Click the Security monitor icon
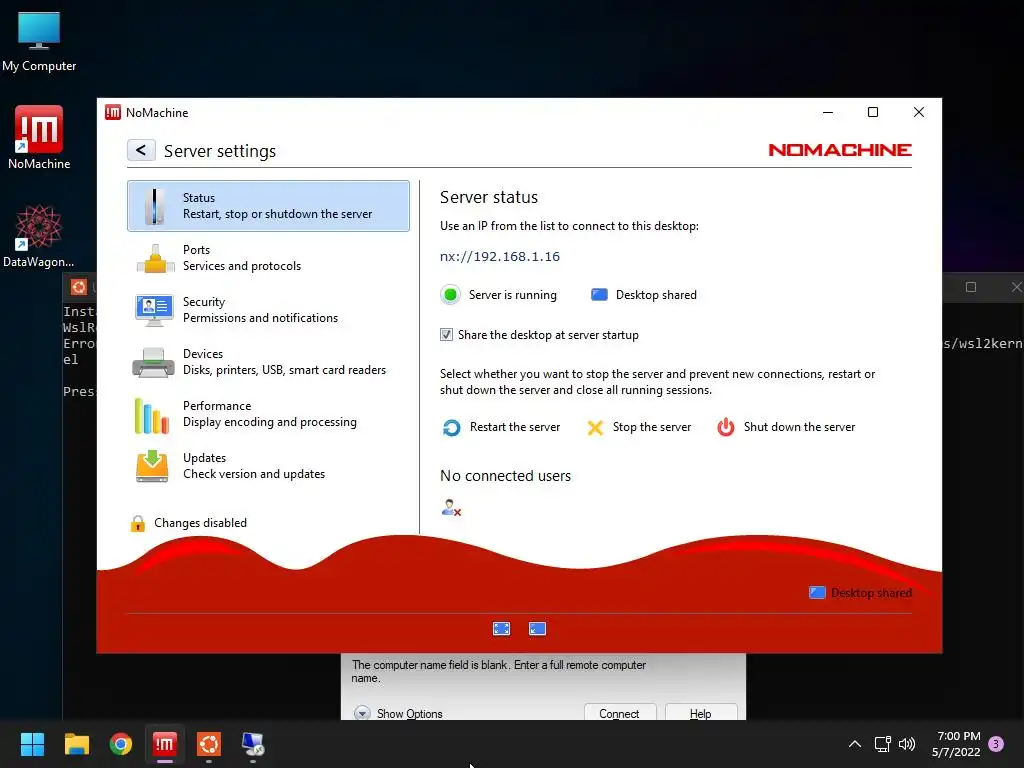This screenshot has height=768, width=1024. click(x=154, y=310)
